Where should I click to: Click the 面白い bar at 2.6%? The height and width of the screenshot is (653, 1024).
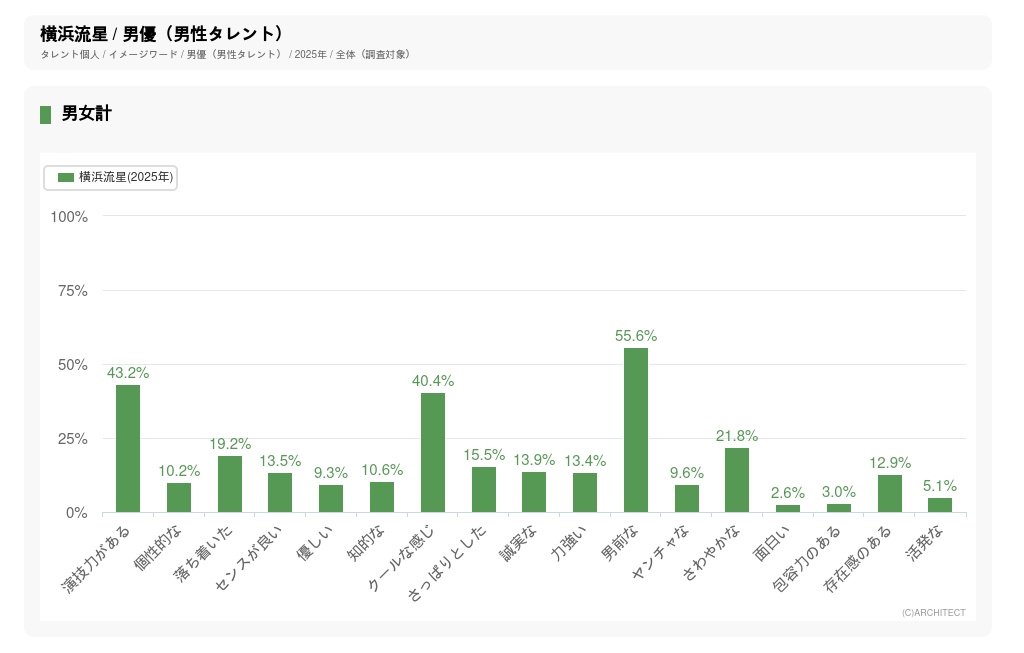click(788, 508)
